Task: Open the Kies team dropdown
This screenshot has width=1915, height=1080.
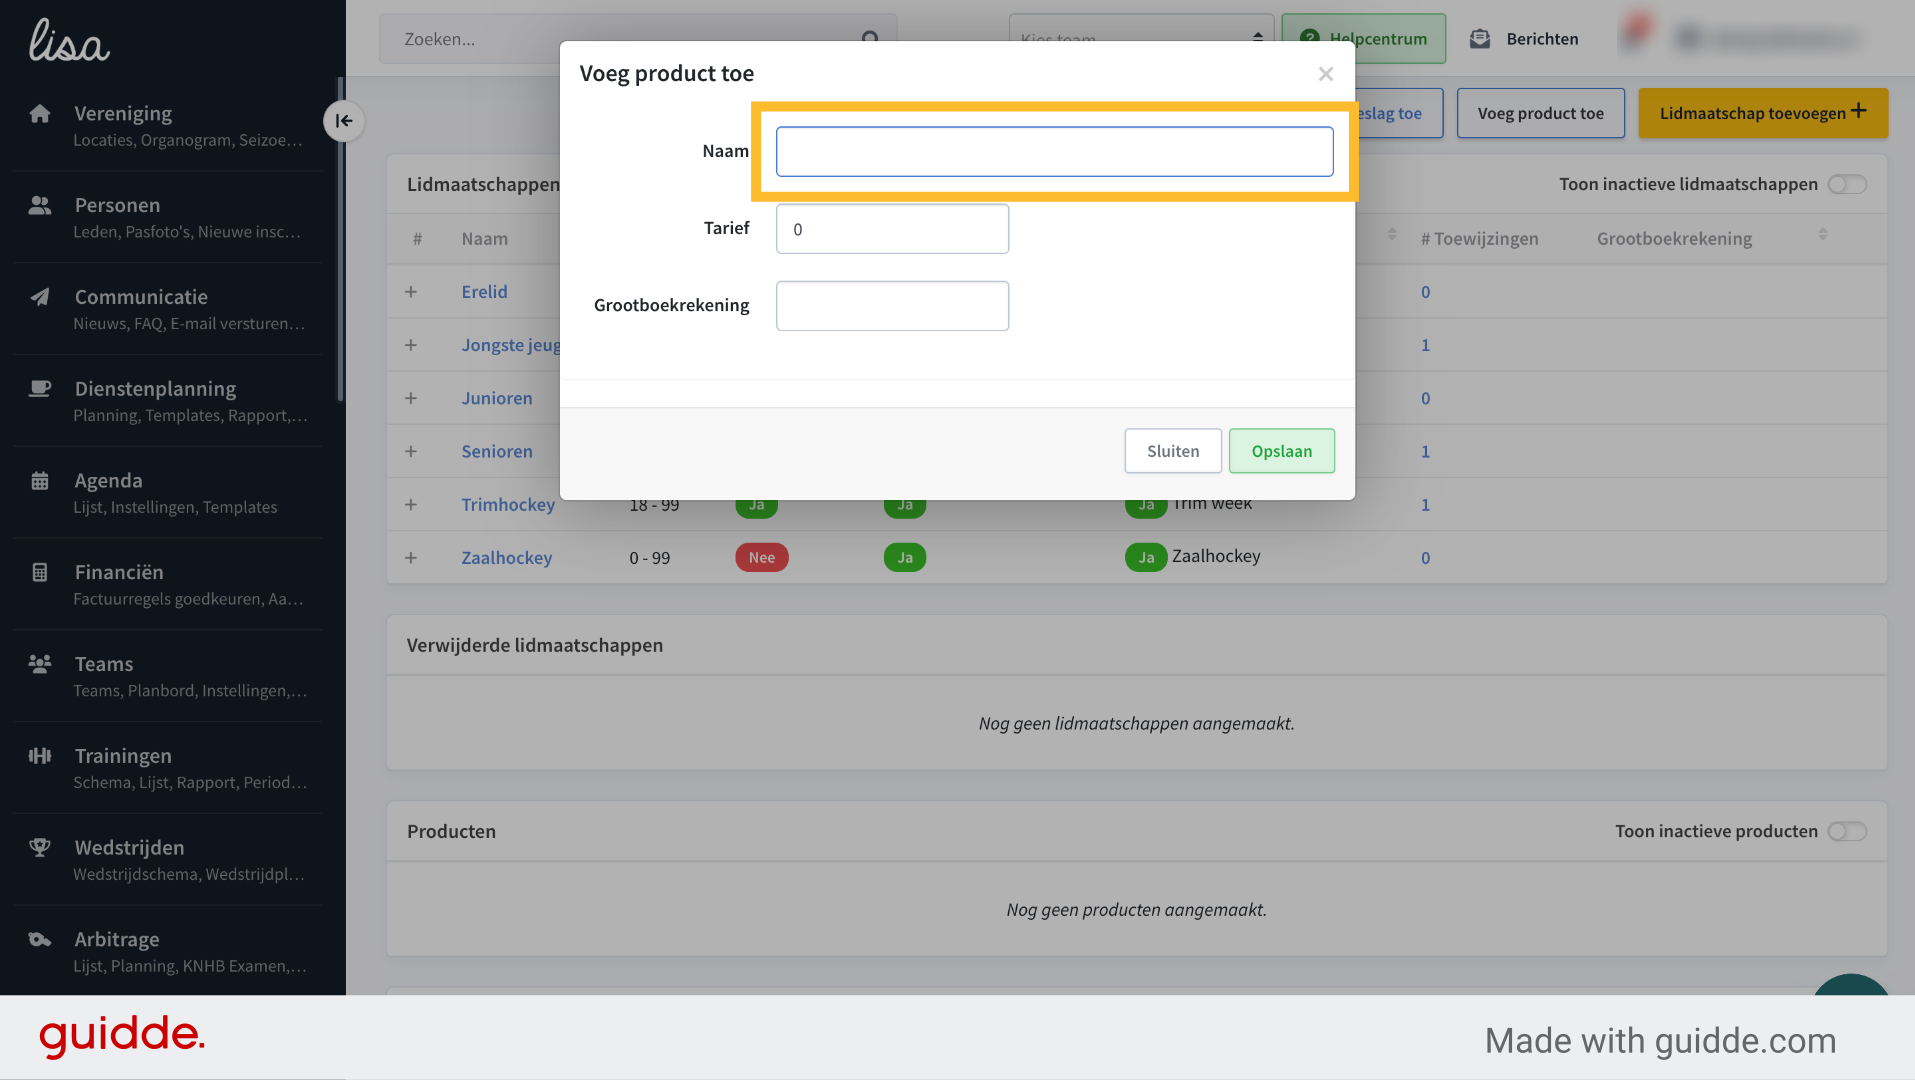Action: point(1141,38)
